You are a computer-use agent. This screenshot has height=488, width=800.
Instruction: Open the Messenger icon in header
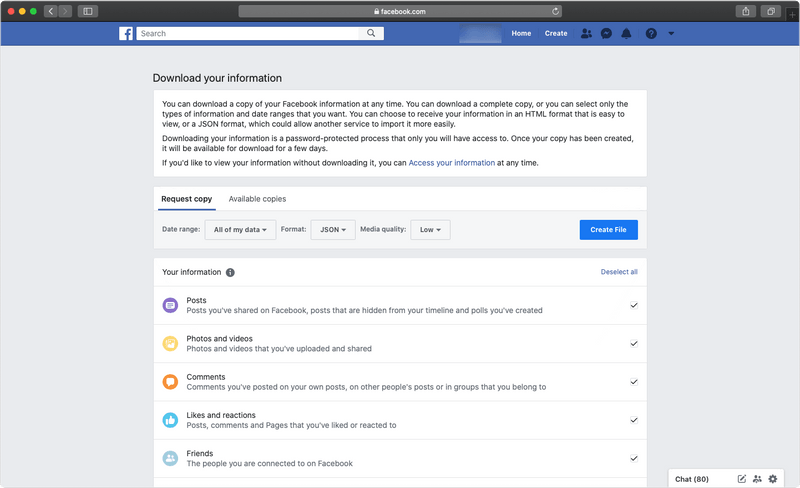point(606,33)
